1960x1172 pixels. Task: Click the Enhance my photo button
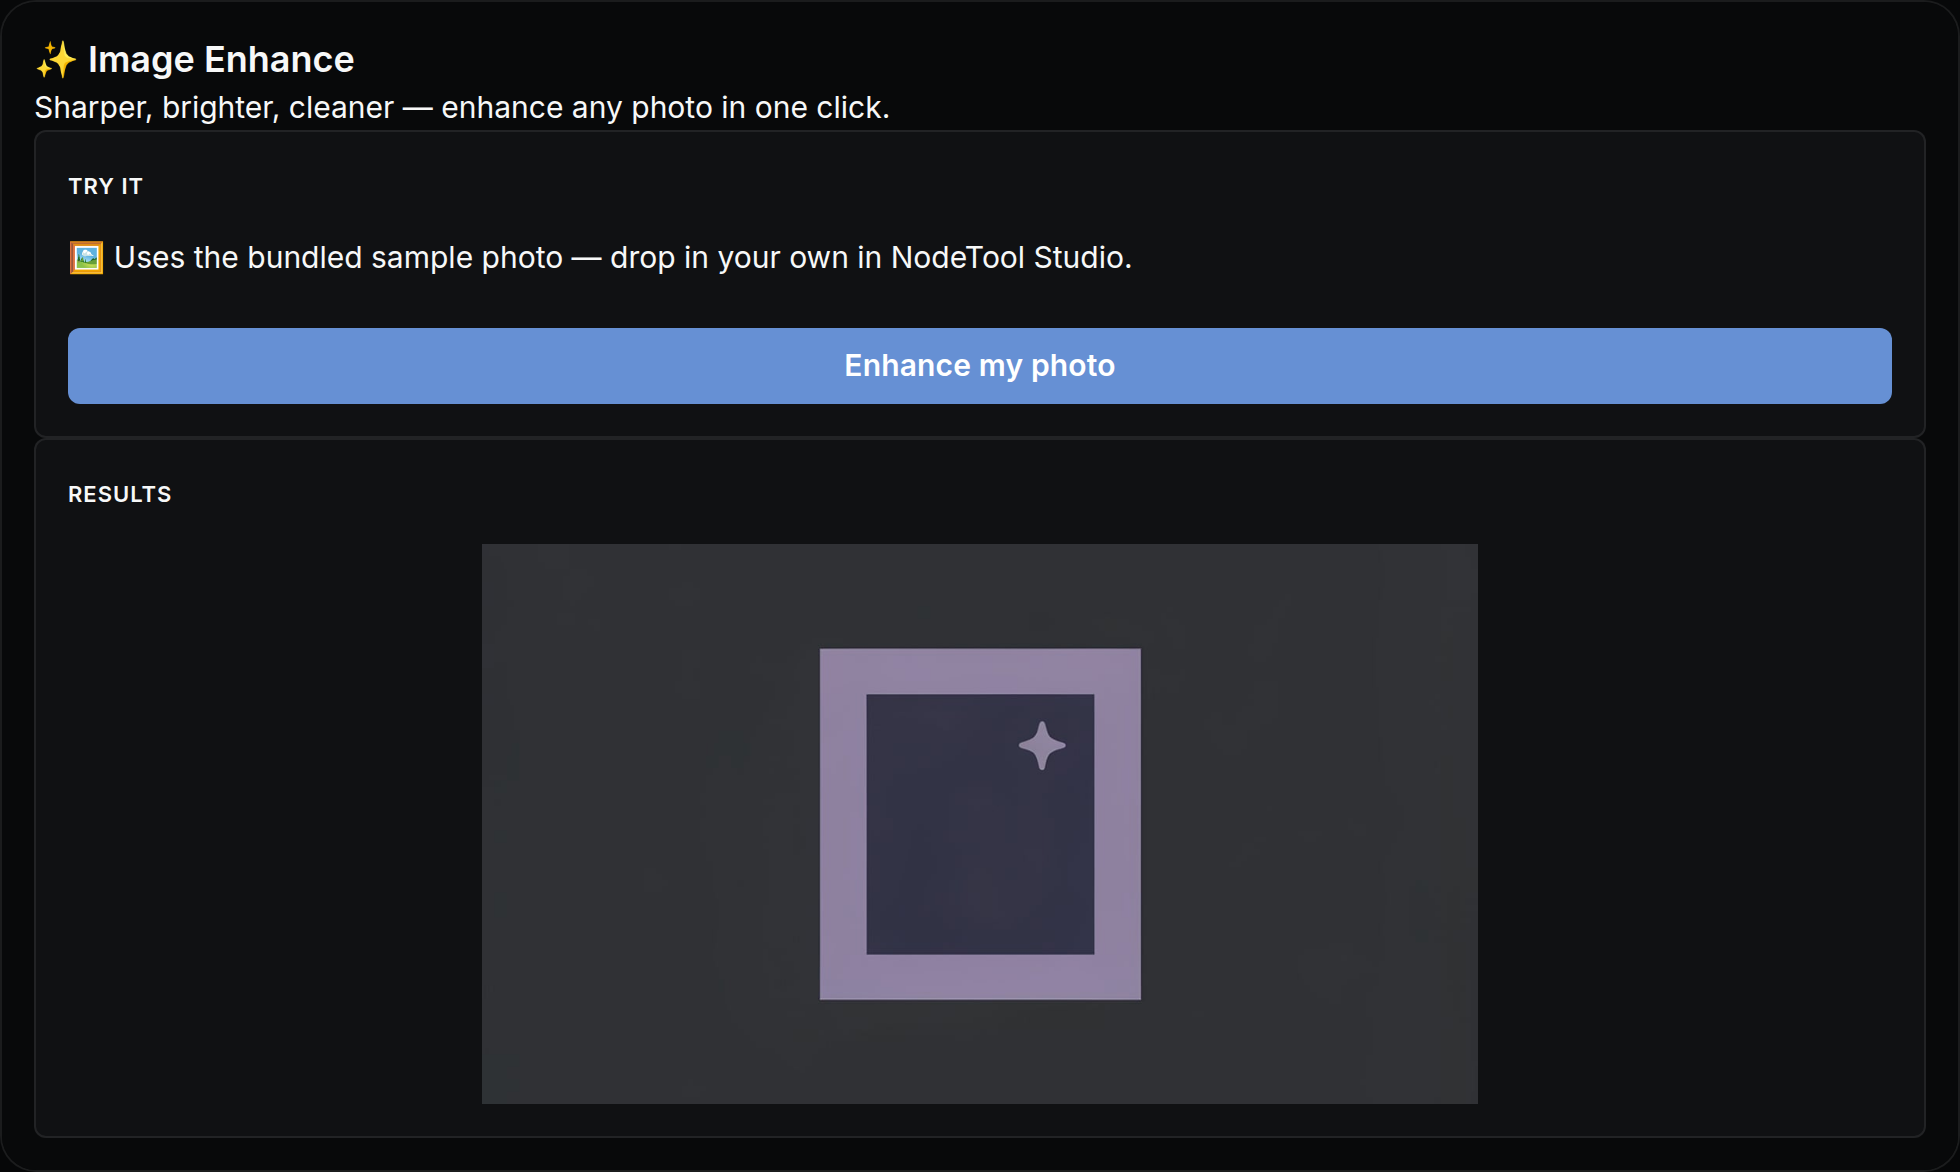979,366
